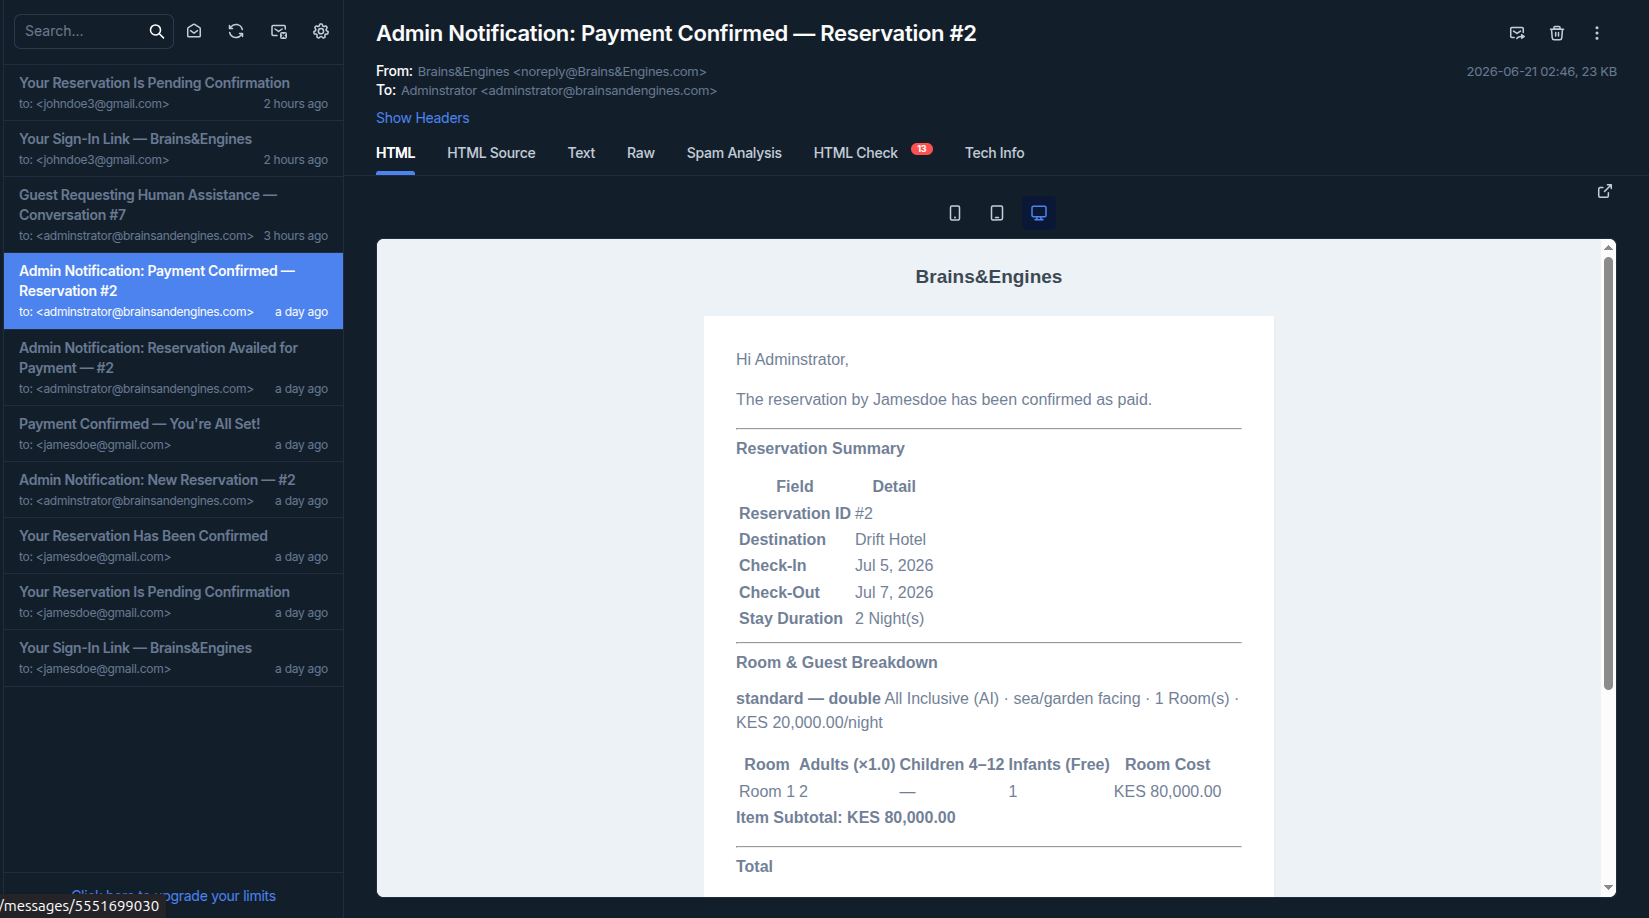Image resolution: width=1649 pixels, height=918 pixels.
Task: Click the Room Cost KES 80,000.00 cell
Action: (1167, 791)
